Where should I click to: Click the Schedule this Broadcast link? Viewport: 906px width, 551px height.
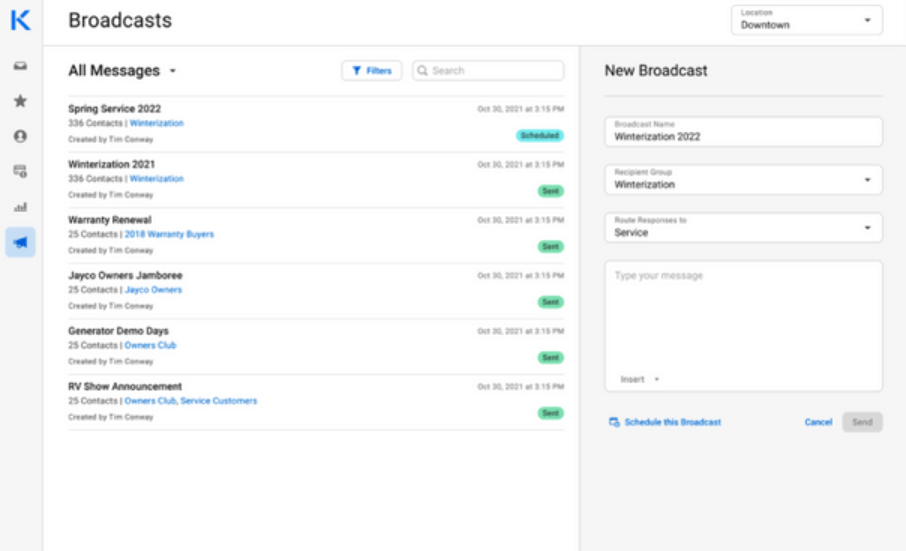[672, 422]
